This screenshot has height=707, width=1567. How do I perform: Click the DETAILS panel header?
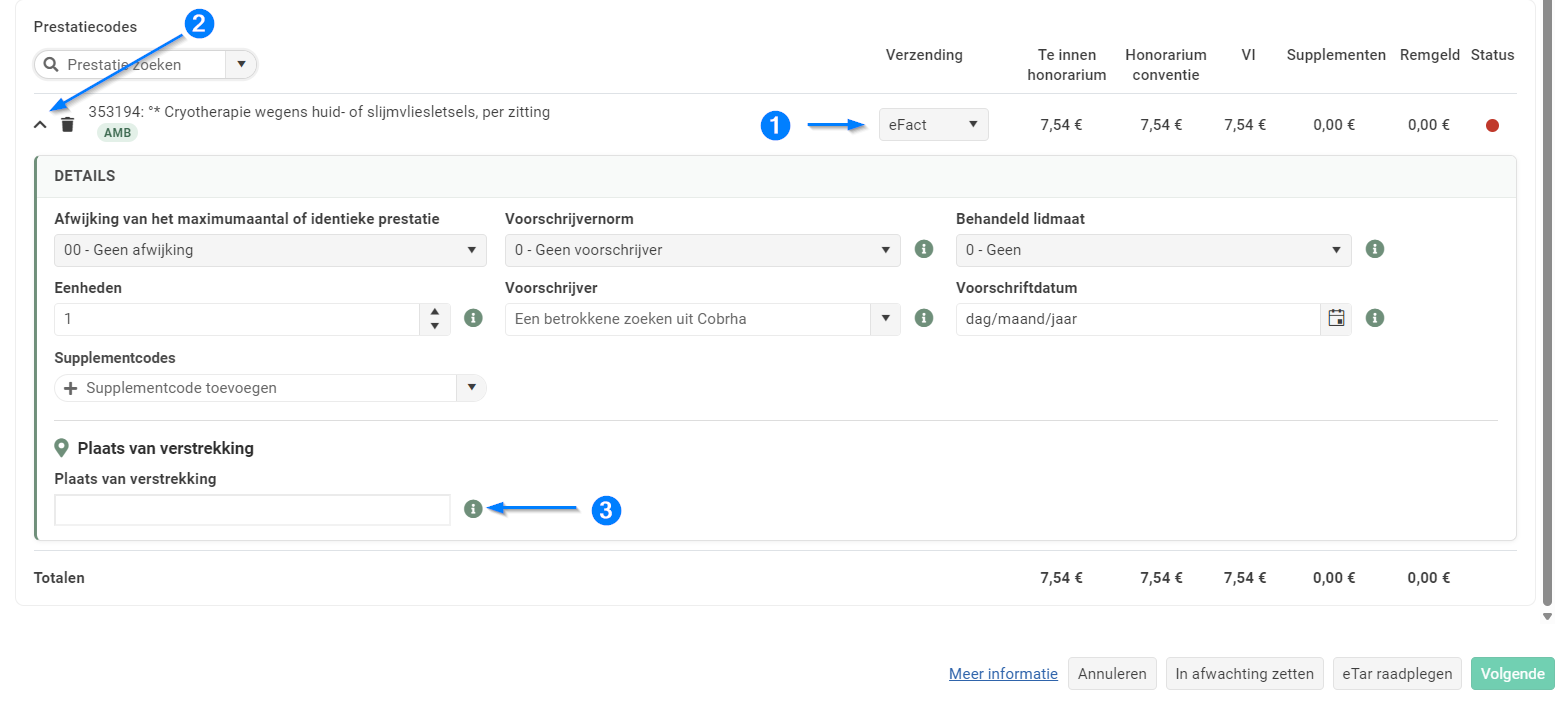point(776,176)
